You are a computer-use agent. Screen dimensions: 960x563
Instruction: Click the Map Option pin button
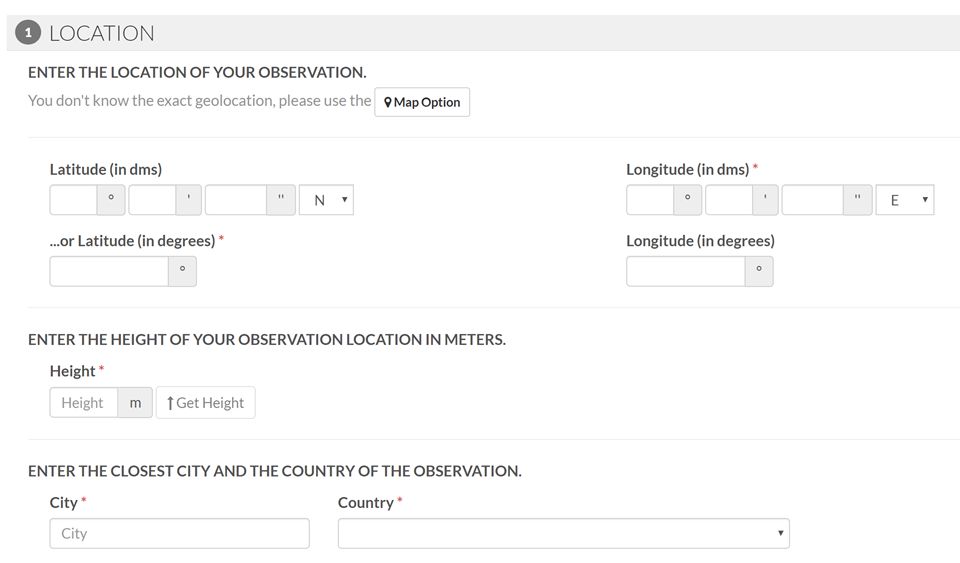[422, 102]
